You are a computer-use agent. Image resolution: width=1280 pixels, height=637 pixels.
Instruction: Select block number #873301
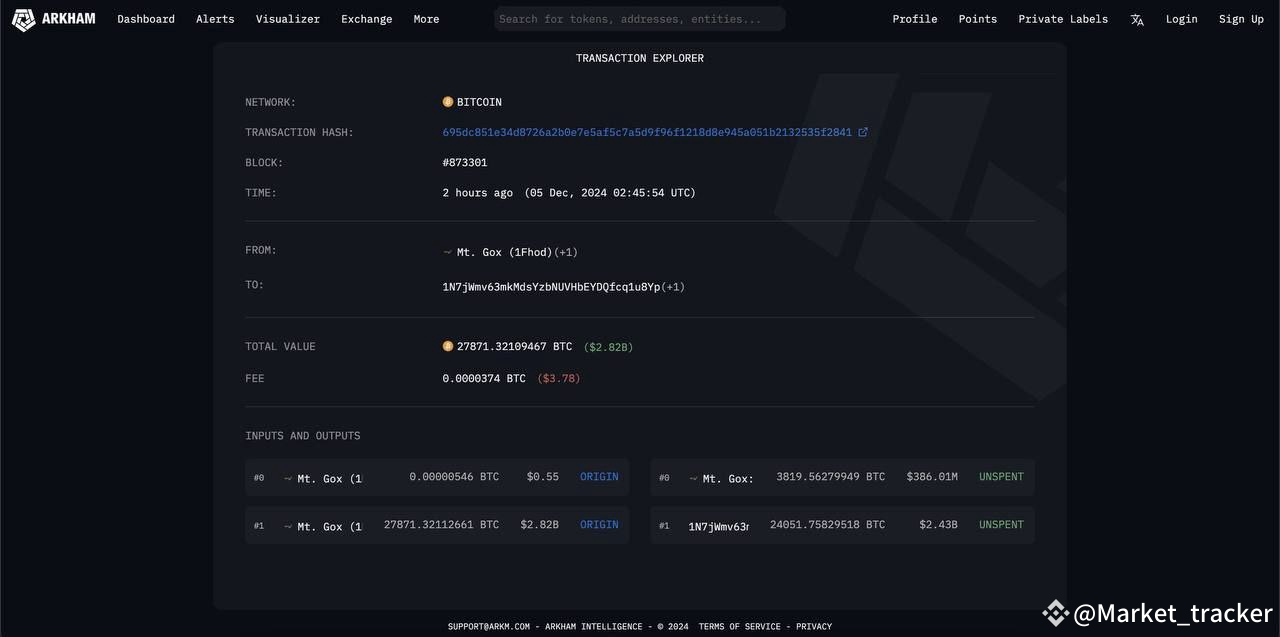465,162
